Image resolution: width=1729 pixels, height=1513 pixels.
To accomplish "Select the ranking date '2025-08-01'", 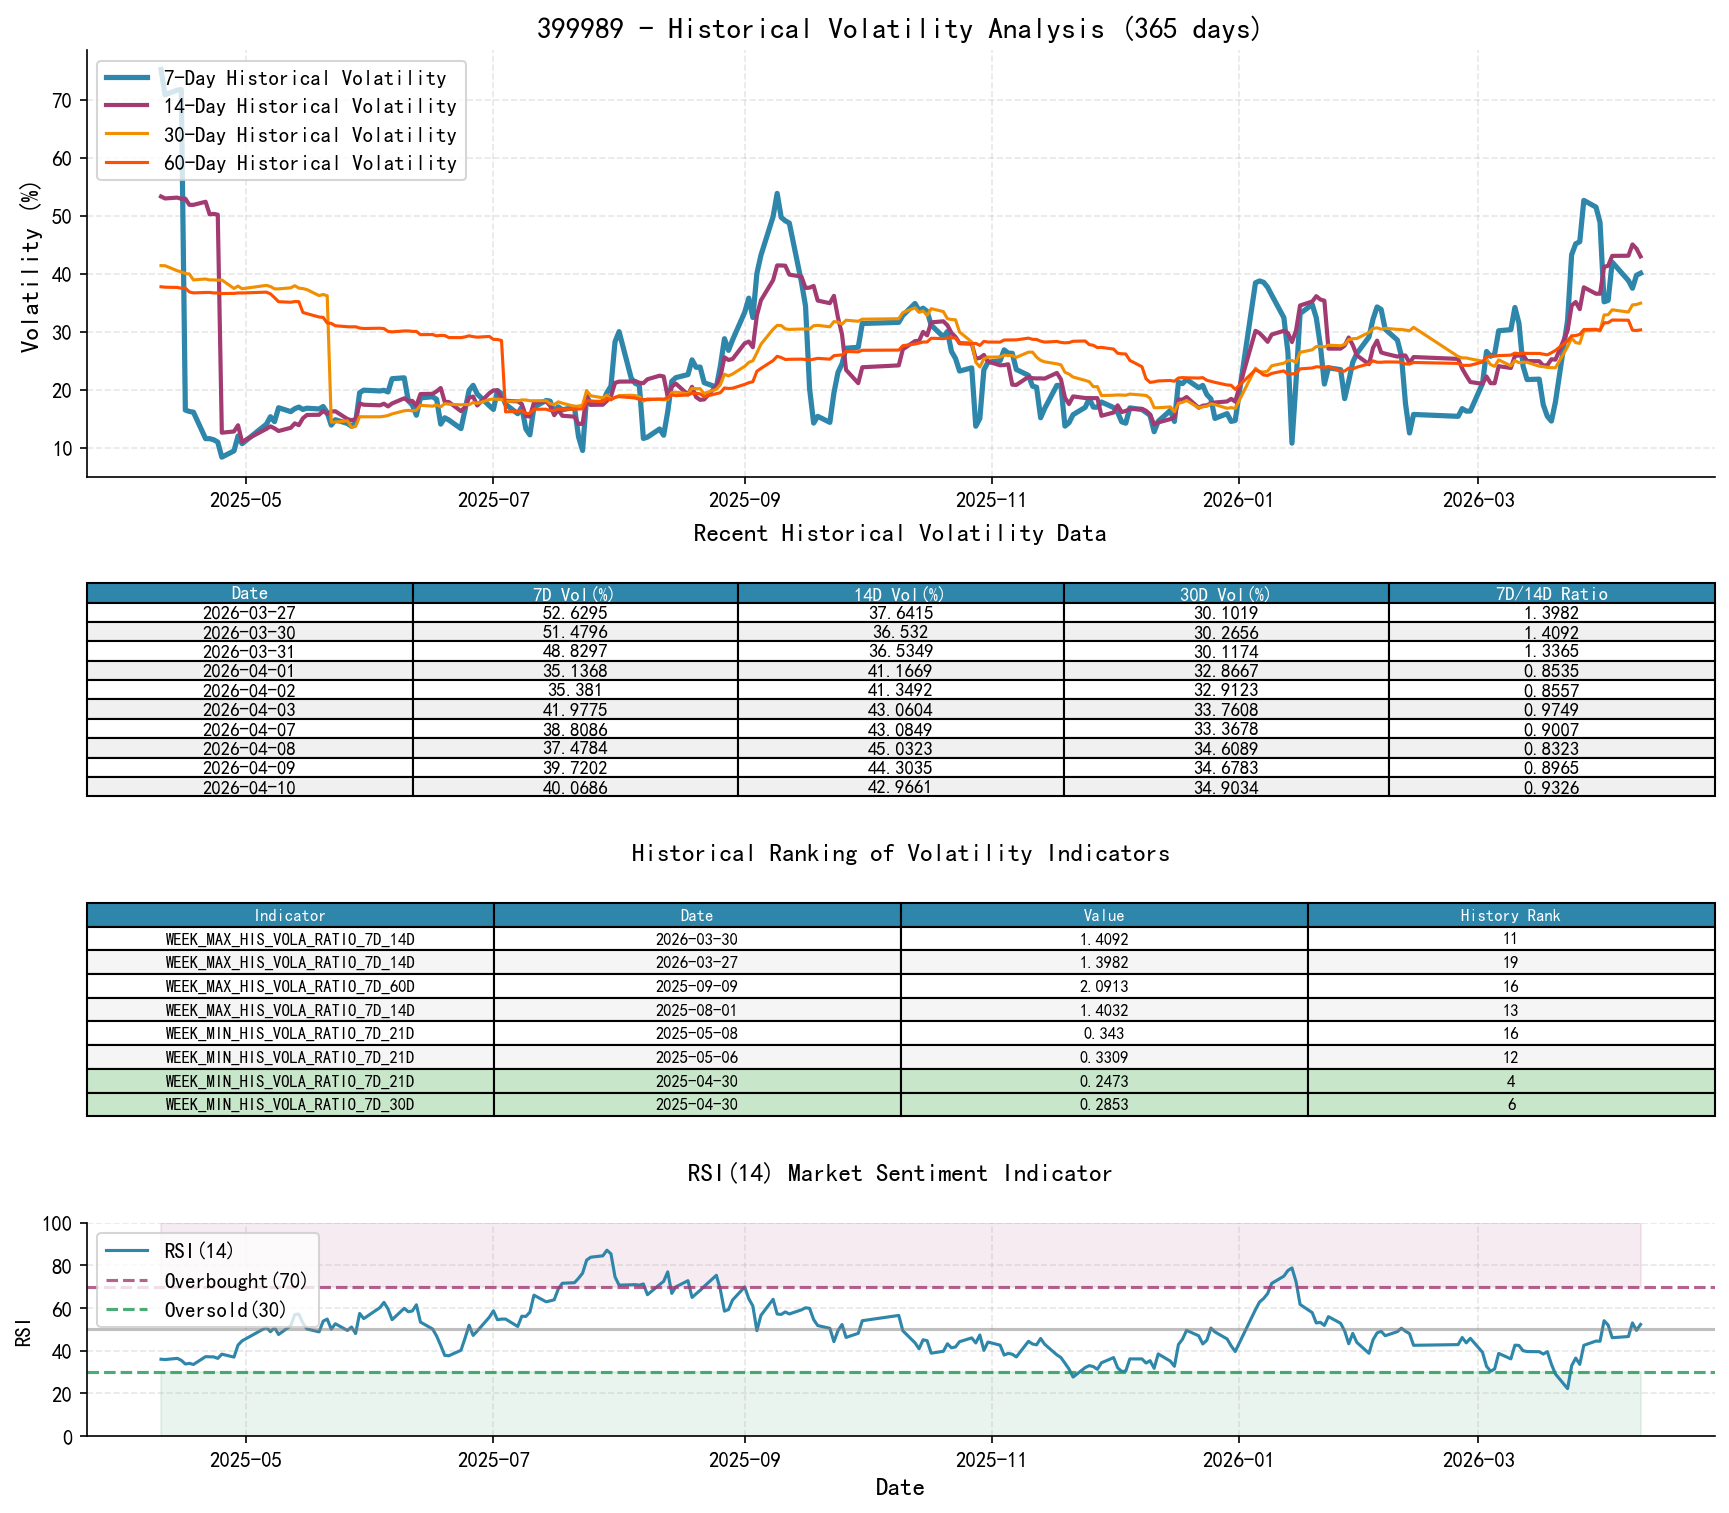I will [697, 1010].
